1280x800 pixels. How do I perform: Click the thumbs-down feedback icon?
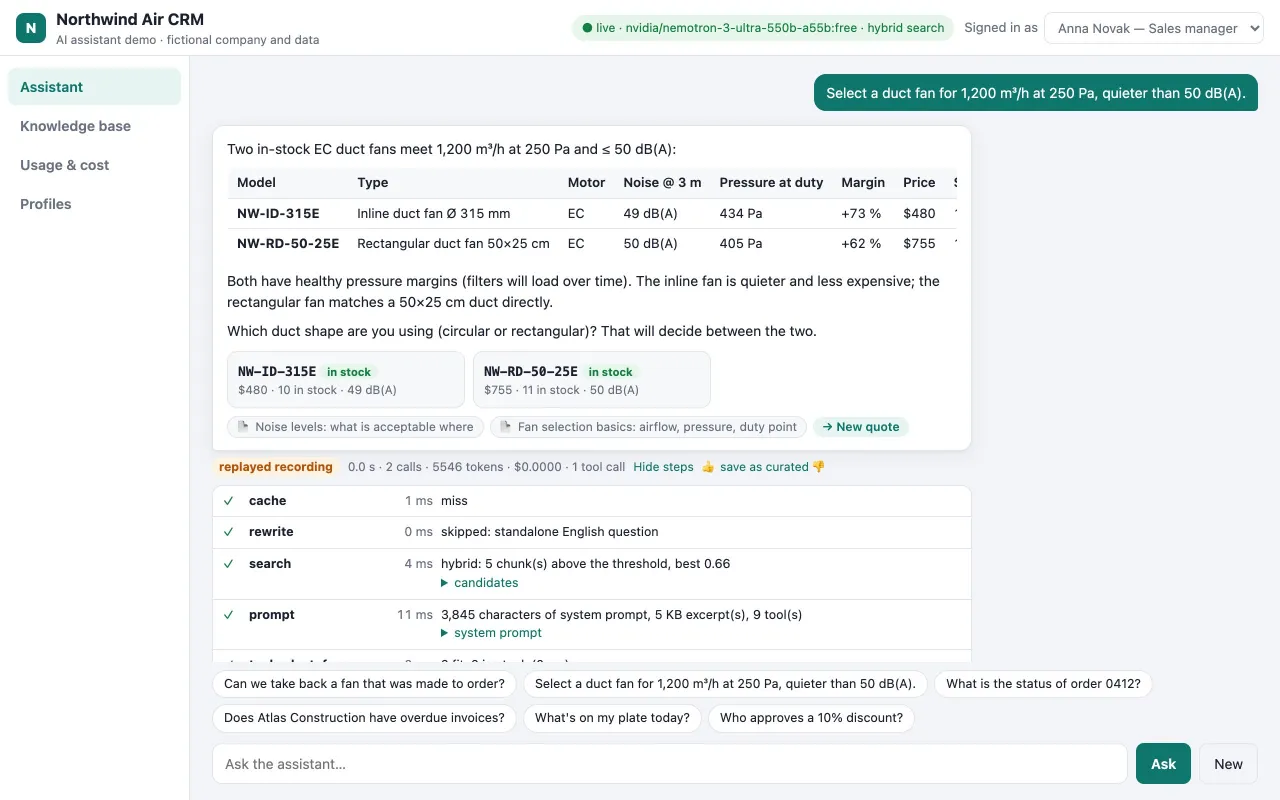tap(818, 467)
